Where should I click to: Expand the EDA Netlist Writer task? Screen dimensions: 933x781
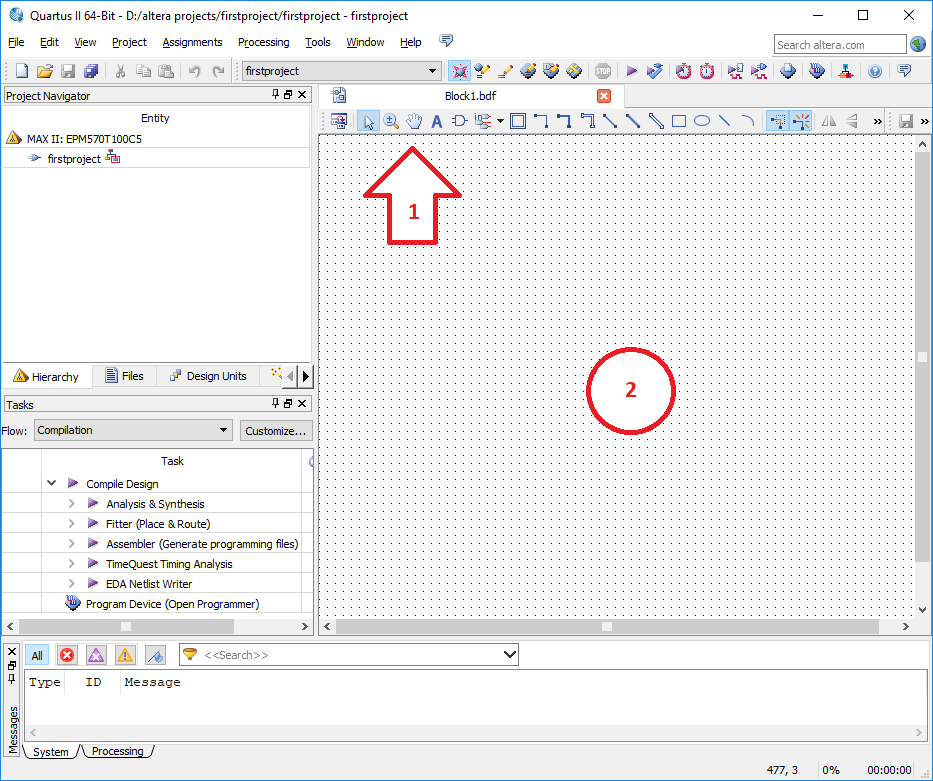[71, 584]
